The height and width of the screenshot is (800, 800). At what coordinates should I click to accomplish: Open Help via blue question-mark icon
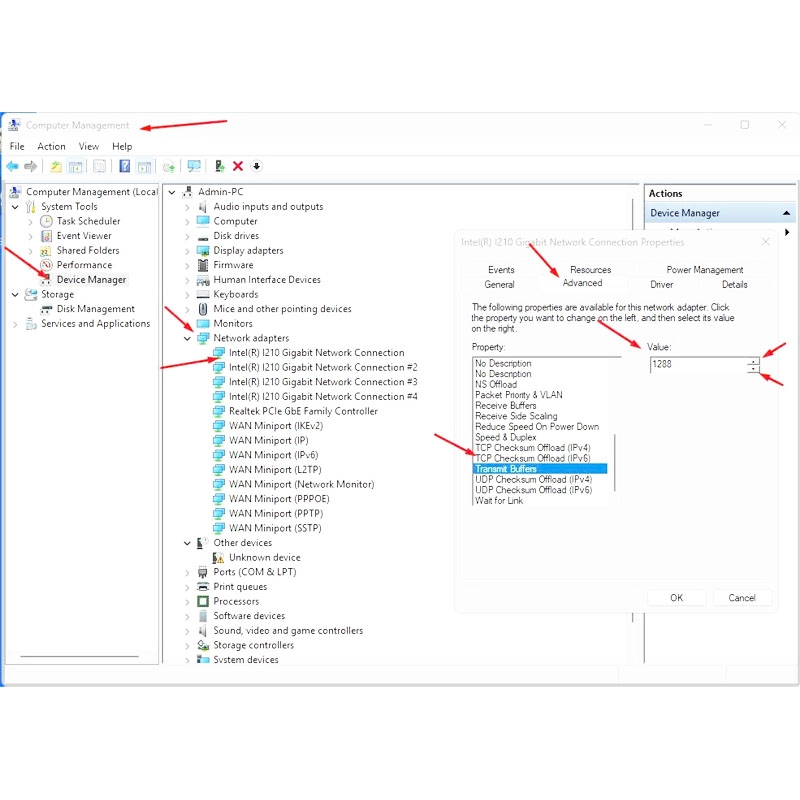coord(124,166)
